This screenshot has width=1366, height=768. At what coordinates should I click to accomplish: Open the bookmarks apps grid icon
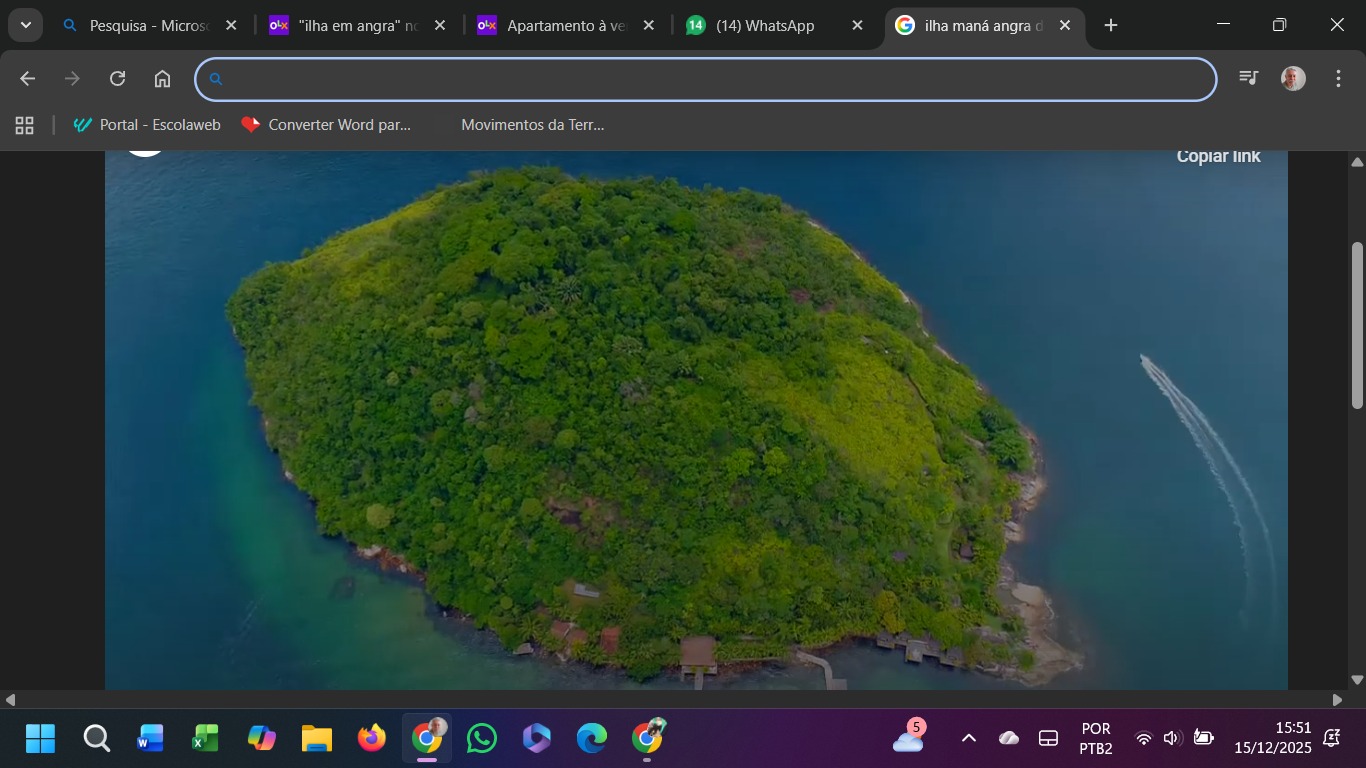point(24,125)
